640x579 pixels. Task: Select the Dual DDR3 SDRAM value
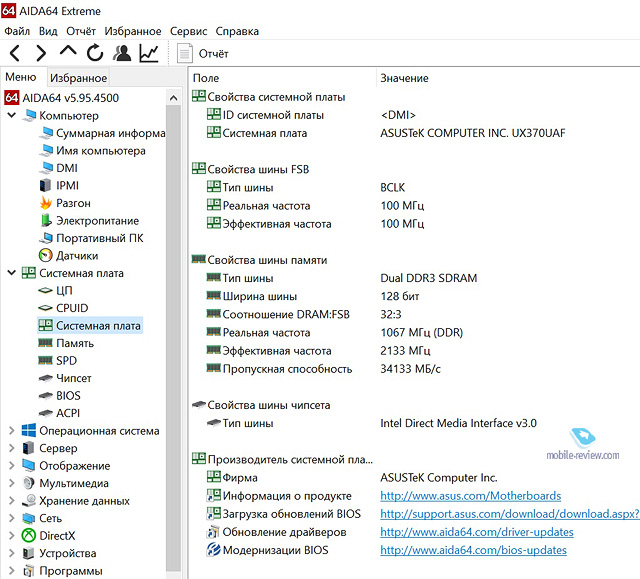[x=429, y=278]
